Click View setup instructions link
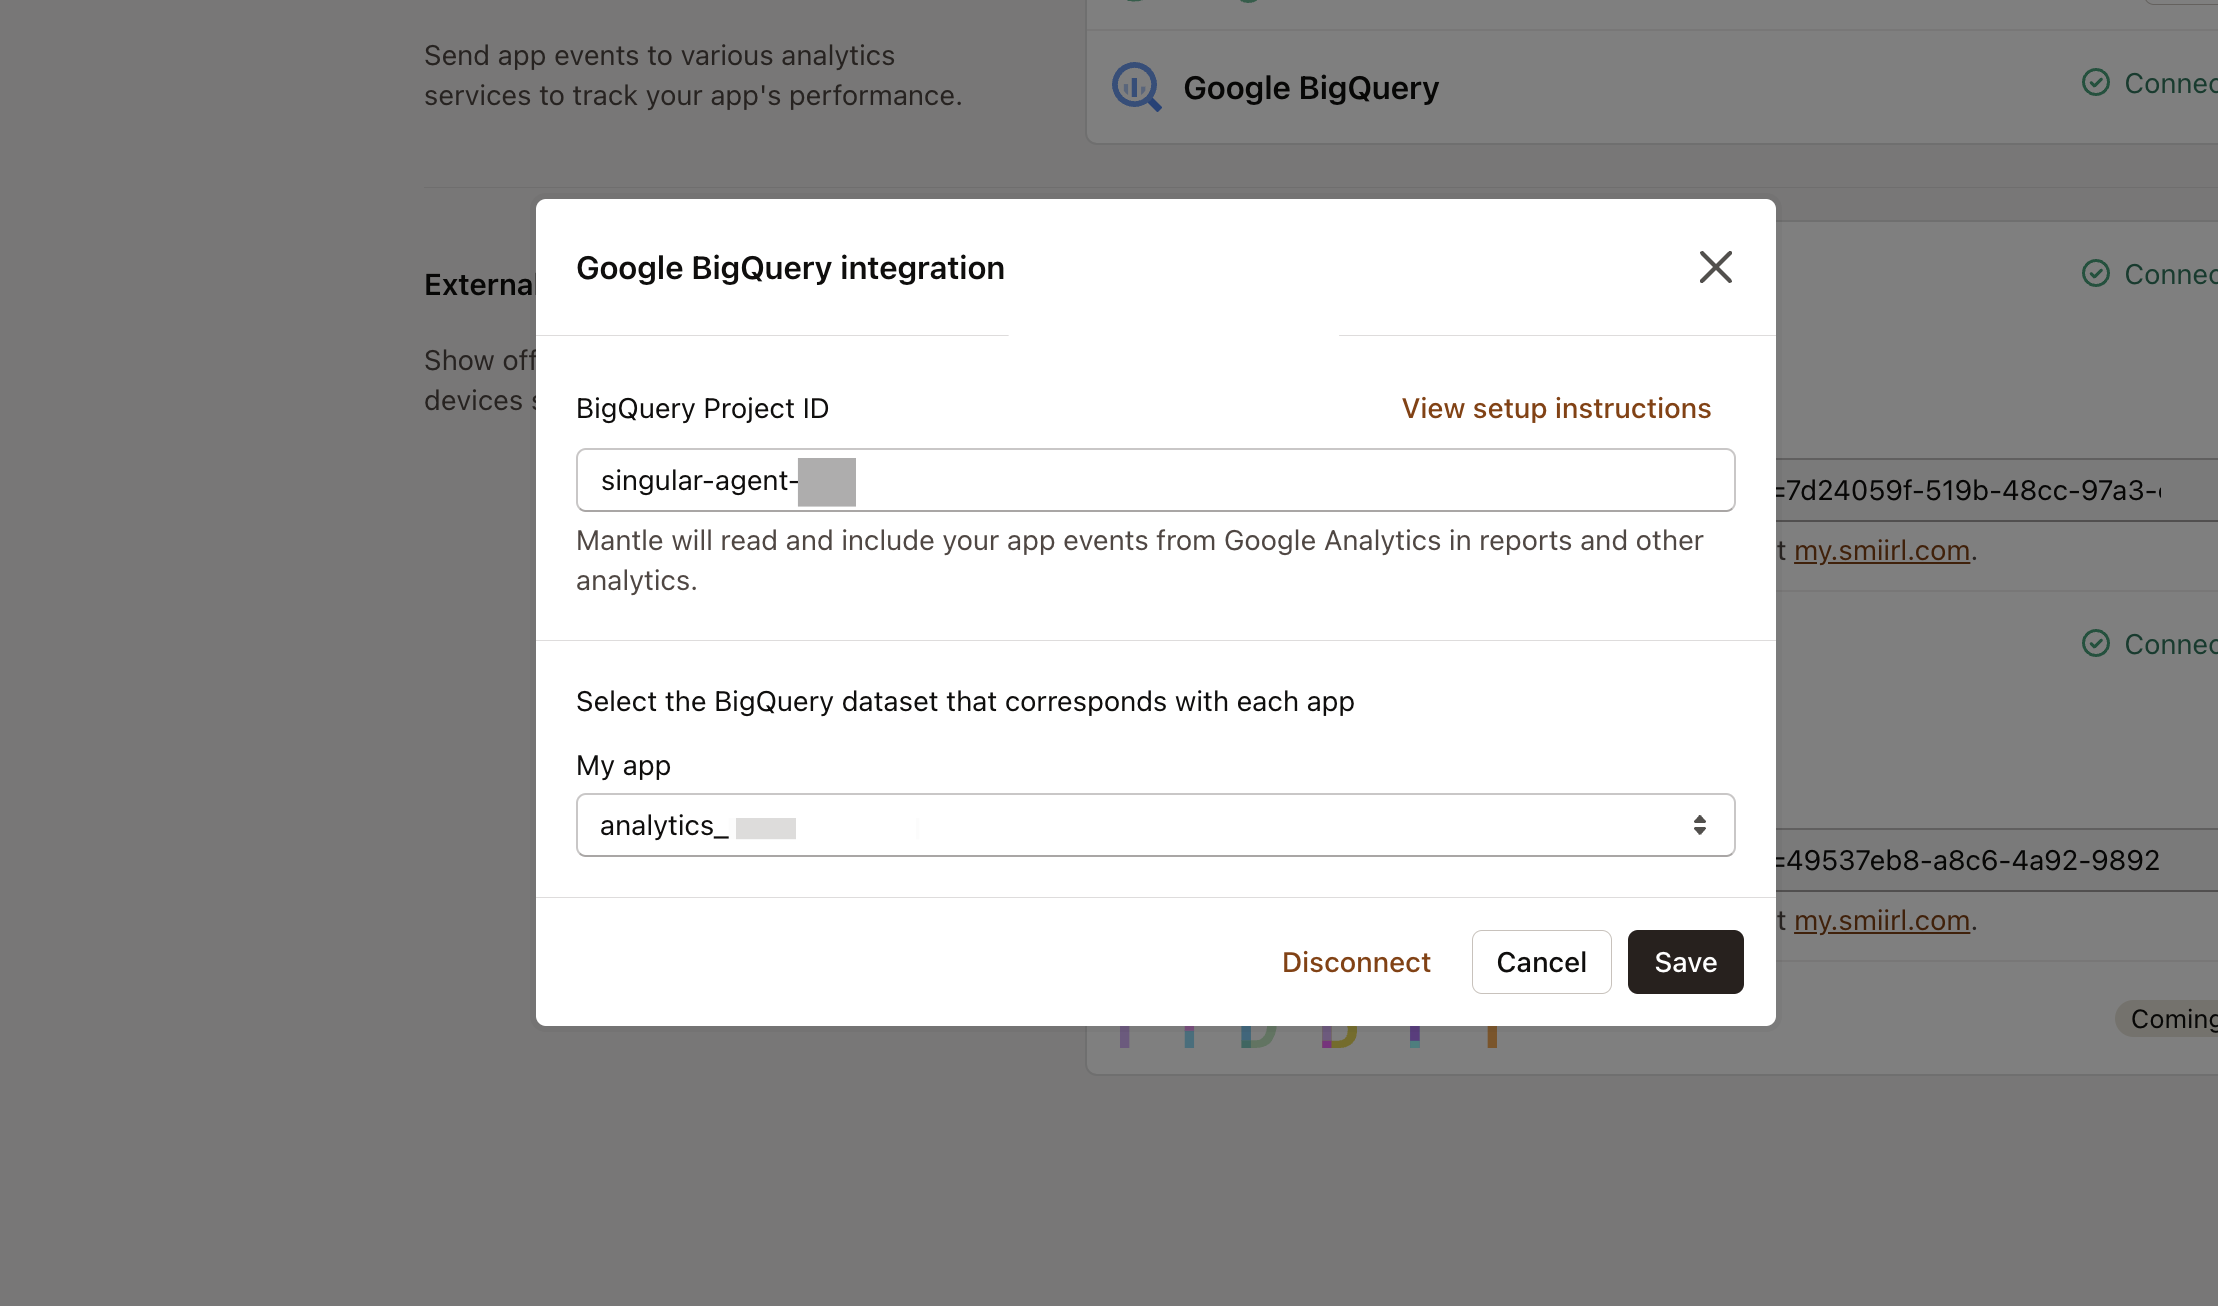The image size is (2218, 1306). [1554, 407]
